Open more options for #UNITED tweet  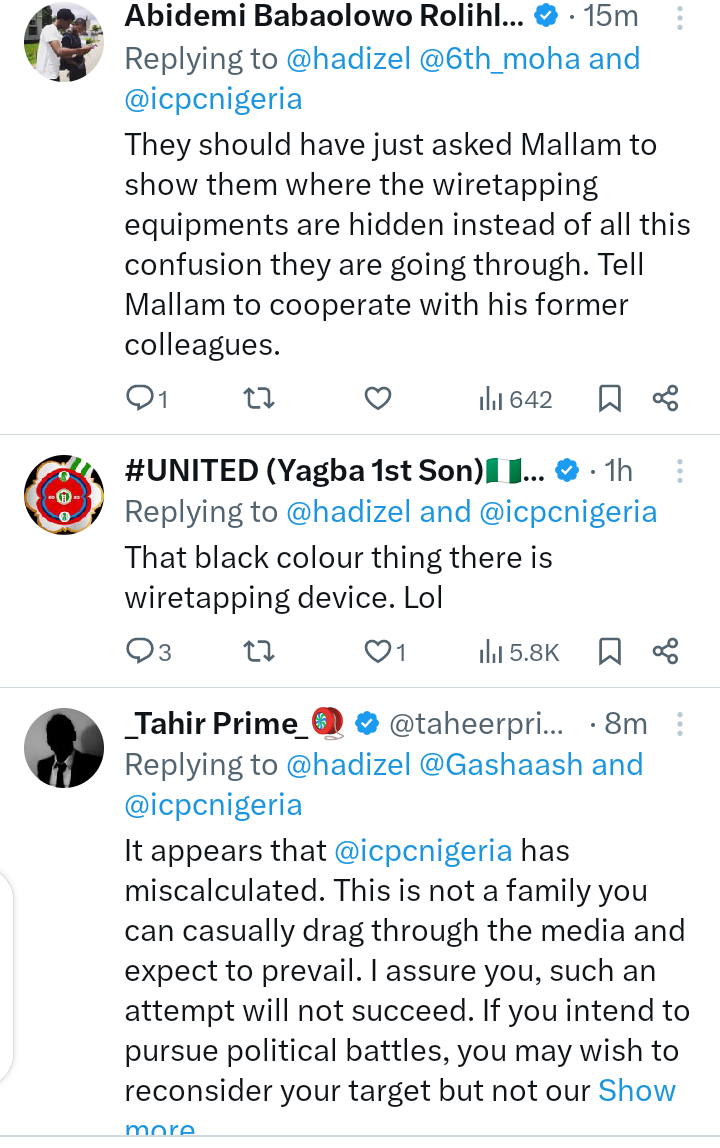pyautogui.click(x=680, y=470)
